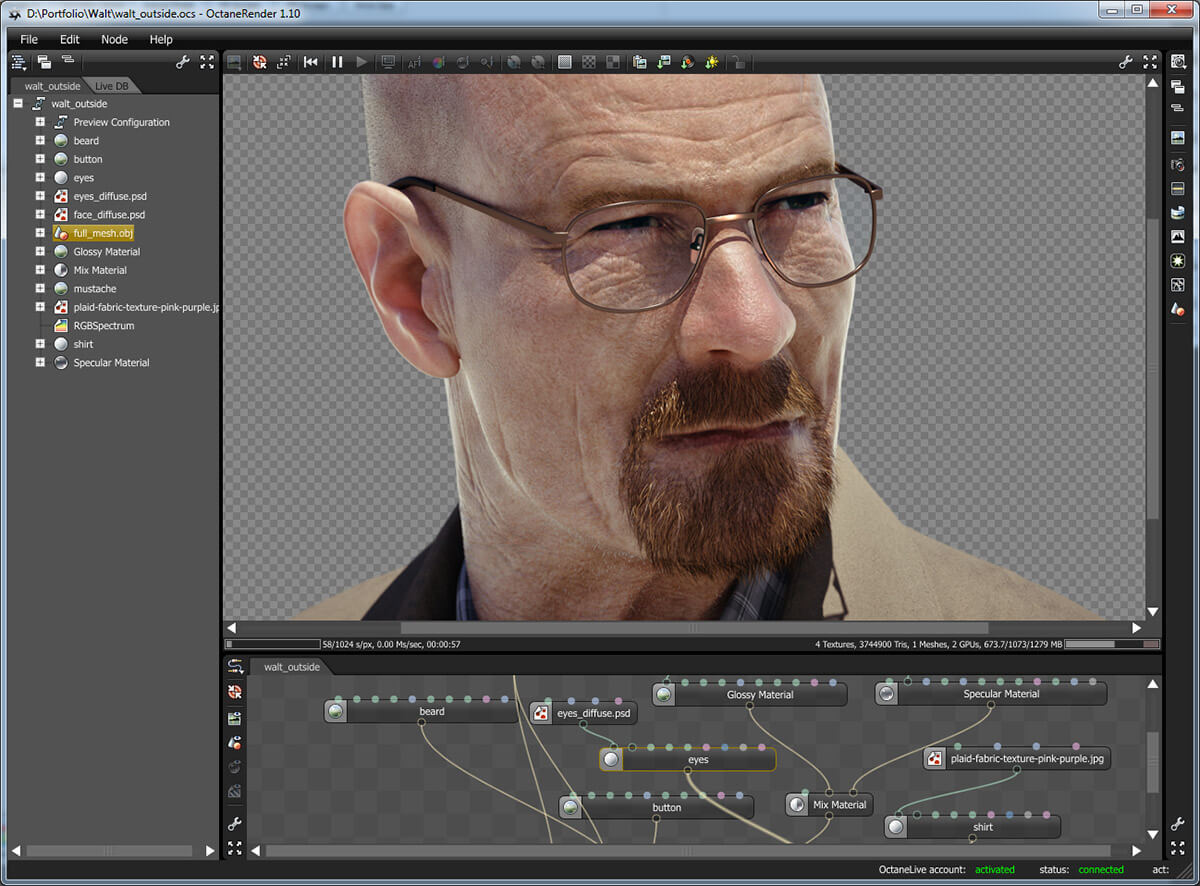1200x886 pixels.
Task: Expand the full_mesh.obj tree item
Action: (40, 233)
